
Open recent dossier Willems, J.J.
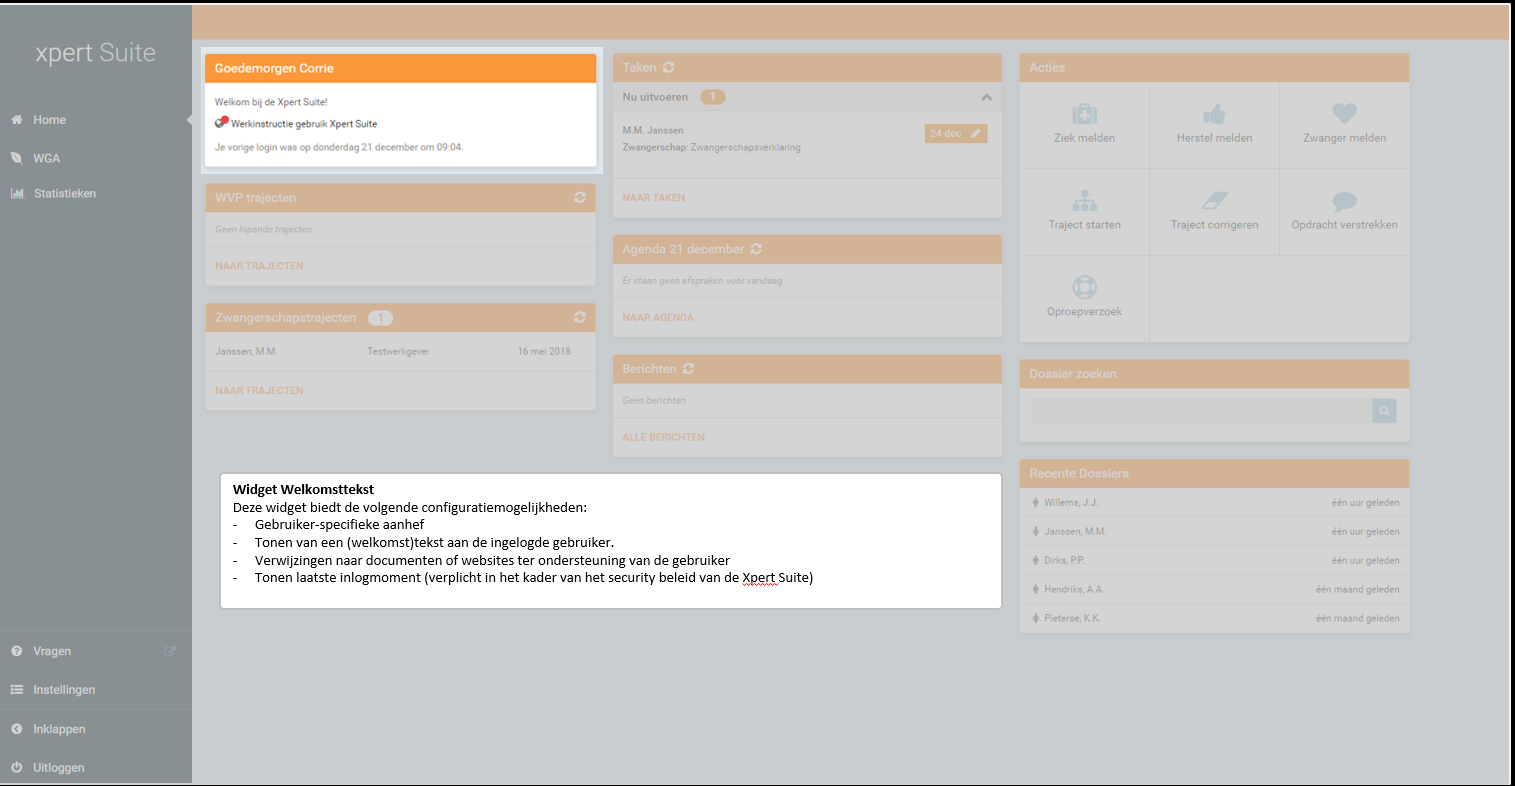click(1070, 503)
